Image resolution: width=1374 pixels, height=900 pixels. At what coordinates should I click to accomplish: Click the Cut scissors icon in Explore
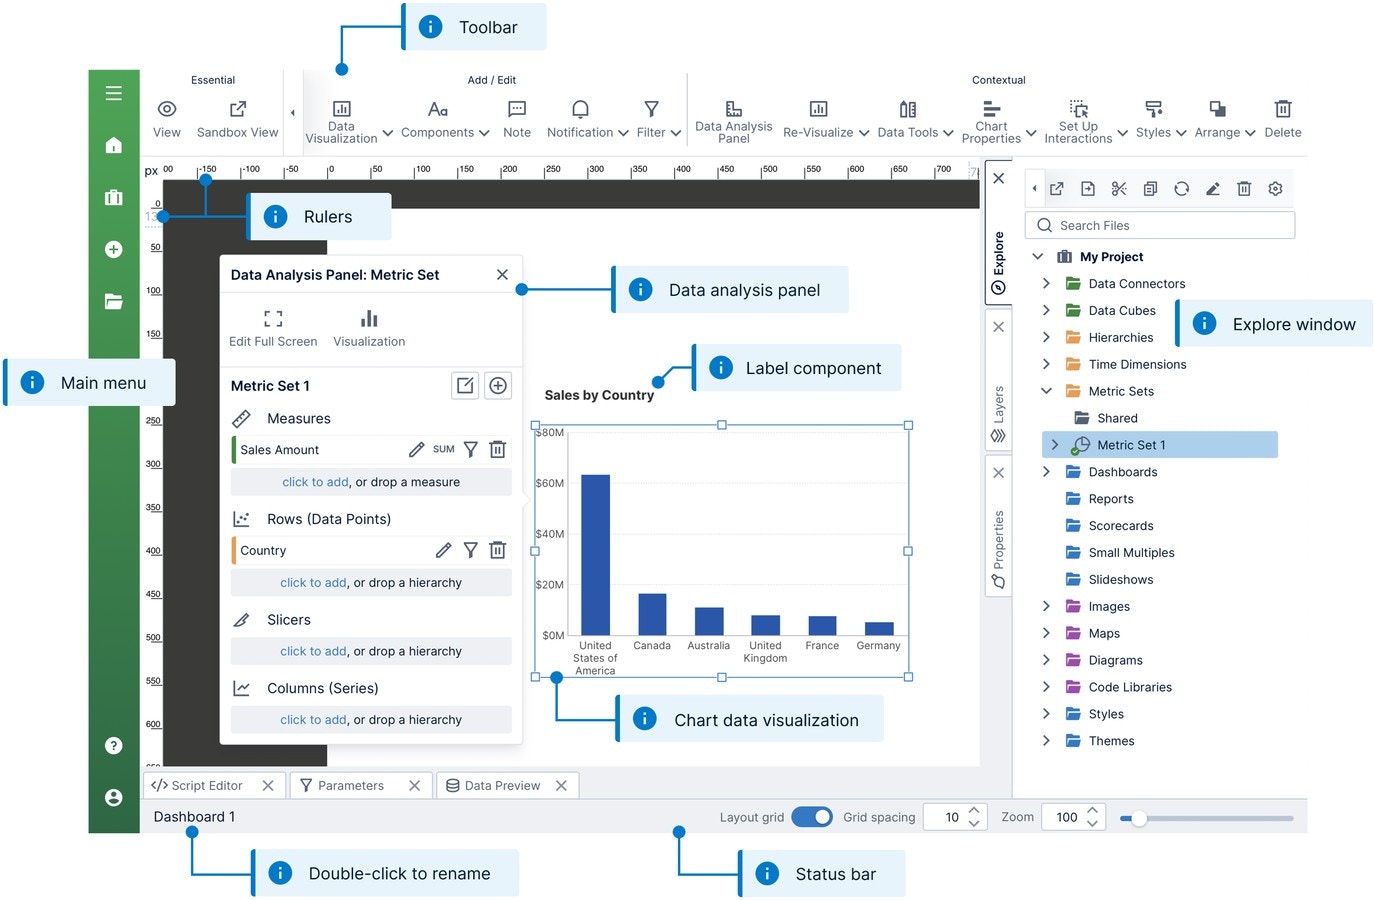[x=1119, y=188]
